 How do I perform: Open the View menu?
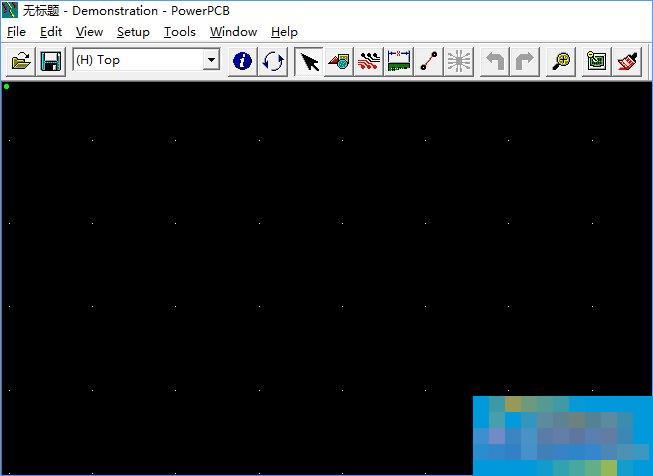(x=89, y=32)
